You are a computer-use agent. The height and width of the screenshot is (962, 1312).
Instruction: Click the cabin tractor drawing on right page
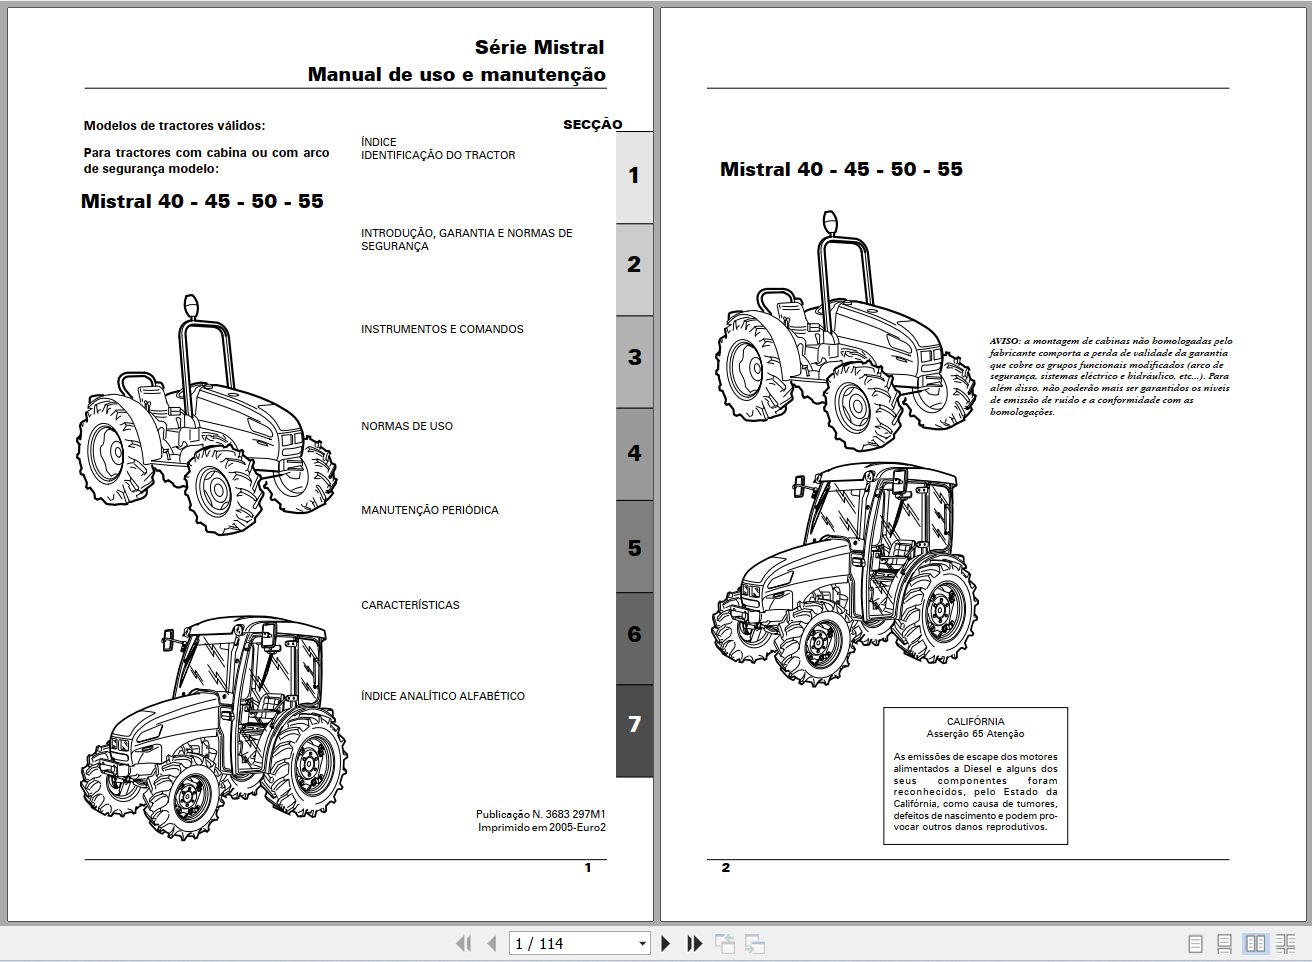(x=846, y=574)
